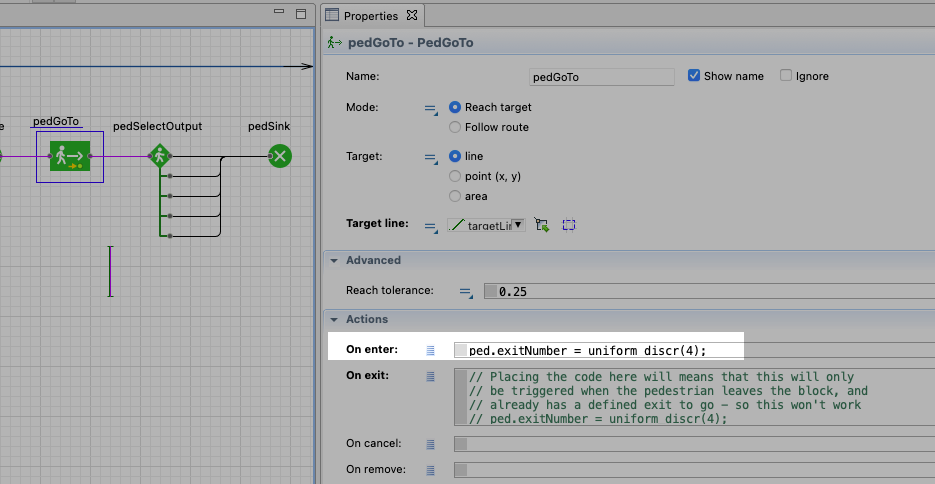This screenshot has width=935, height=484.
Task: Select the pedSelectOutput diamond block
Action: pos(159,156)
